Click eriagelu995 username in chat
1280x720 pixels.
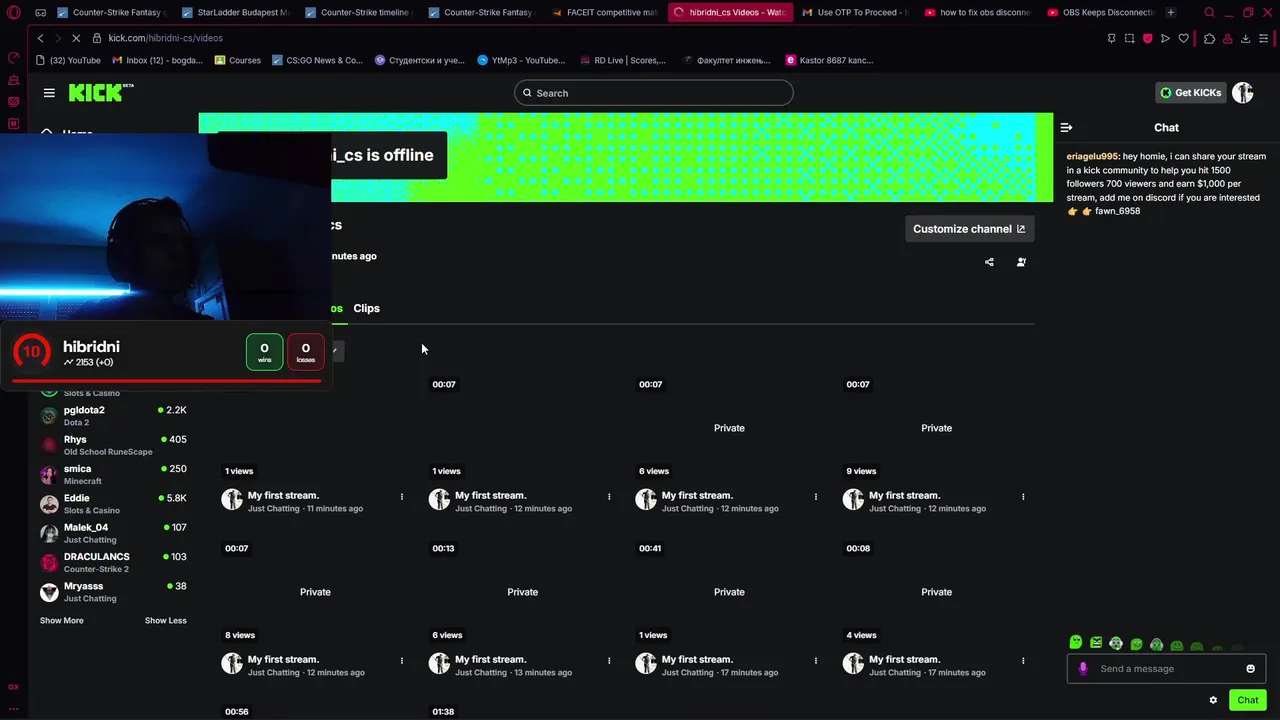click(1092, 157)
